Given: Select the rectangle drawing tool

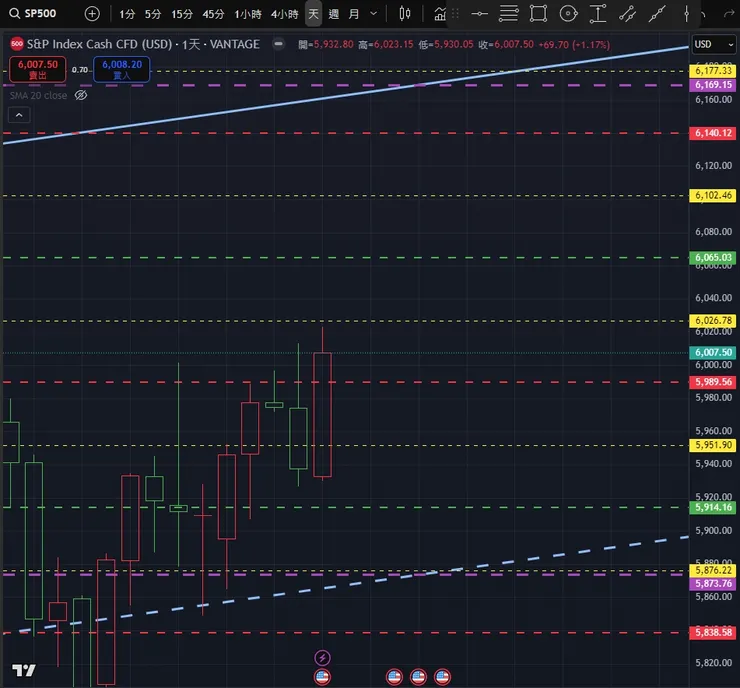Looking at the screenshot, I should click(x=538, y=14).
